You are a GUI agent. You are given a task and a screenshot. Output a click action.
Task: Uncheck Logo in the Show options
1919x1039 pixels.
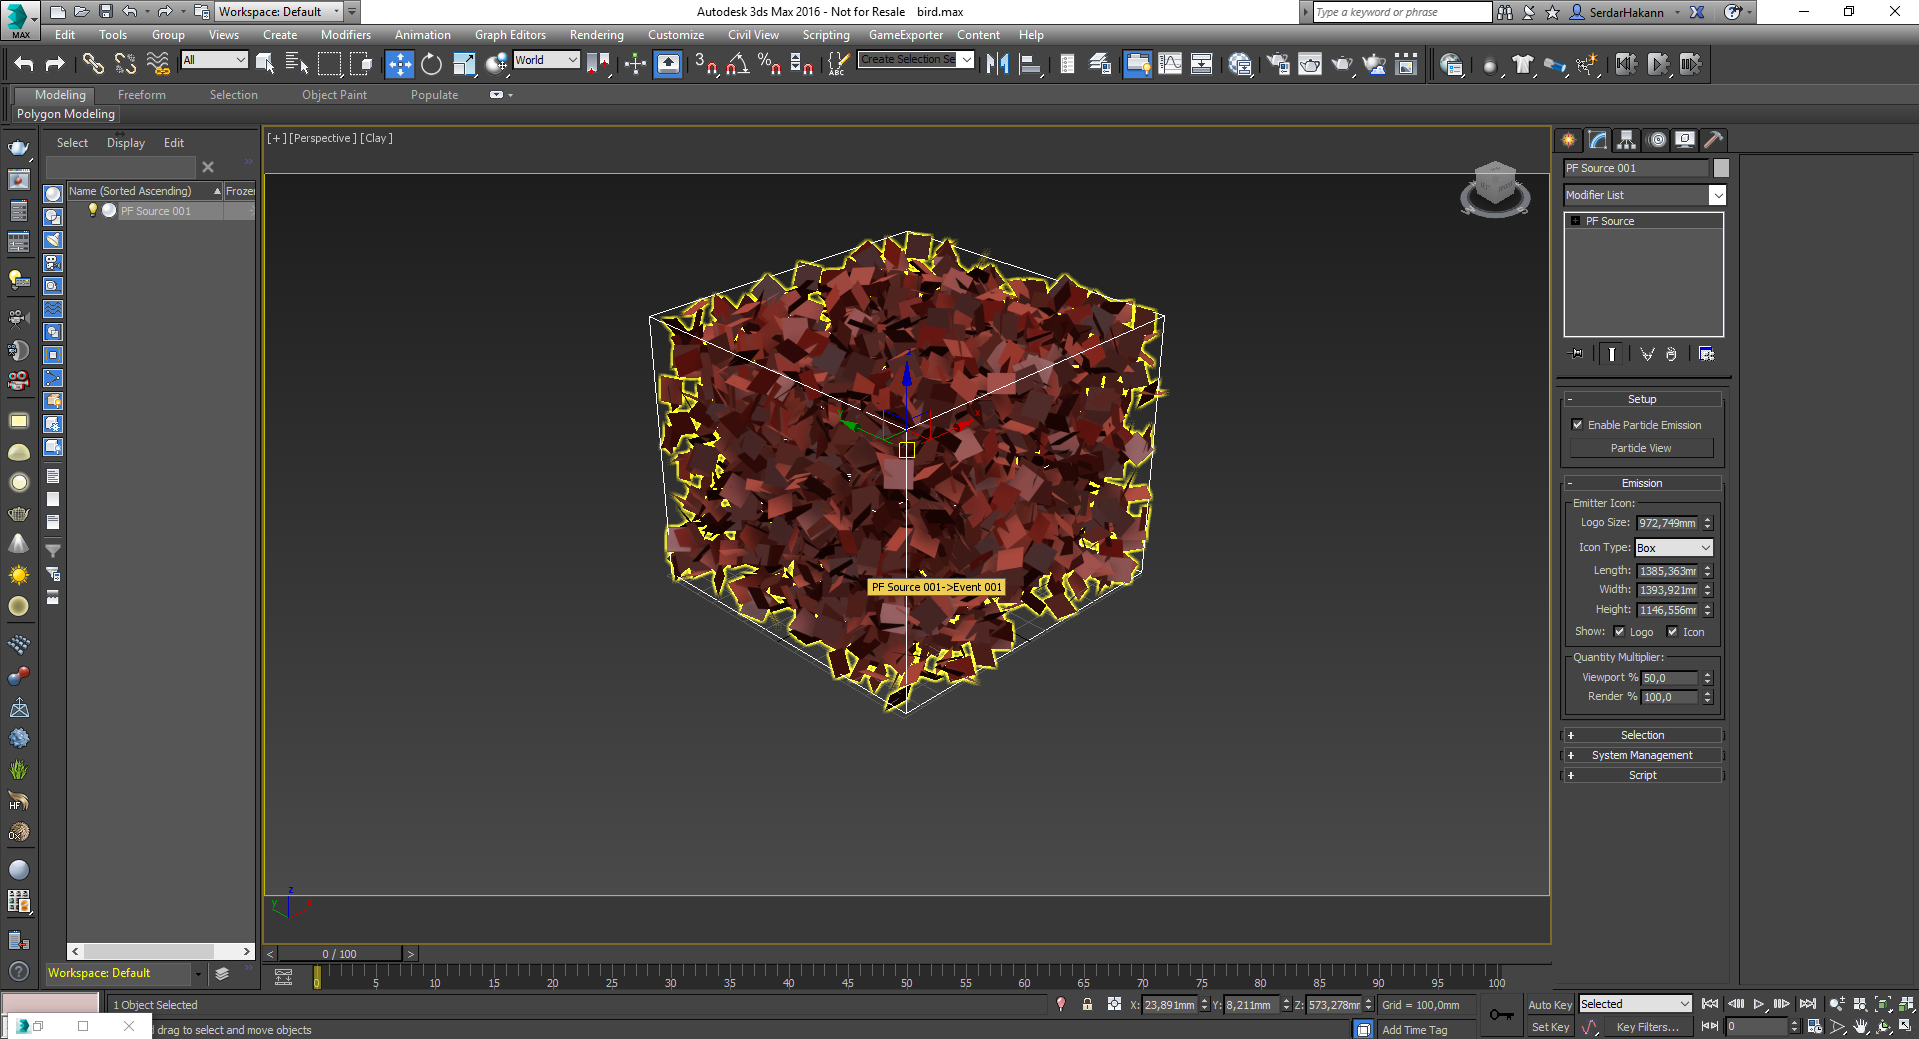[1618, 632]
